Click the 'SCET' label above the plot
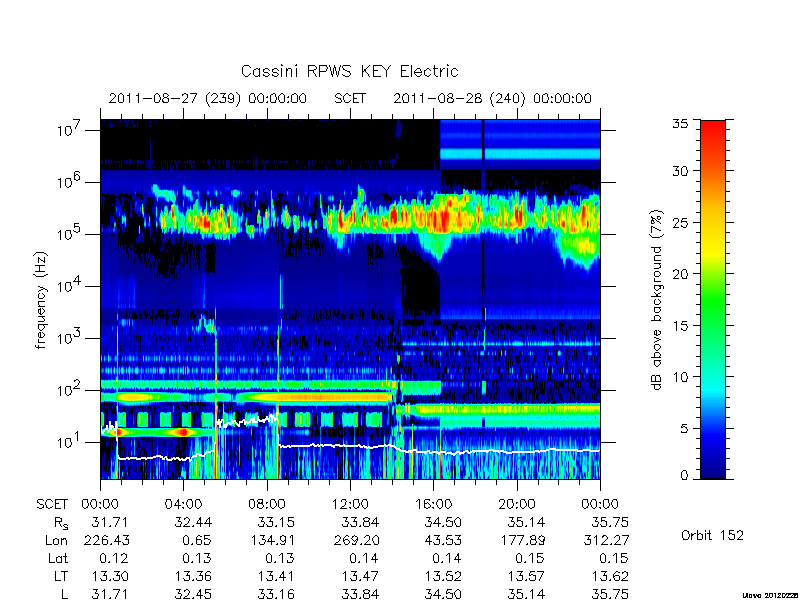 coord(350,98)
